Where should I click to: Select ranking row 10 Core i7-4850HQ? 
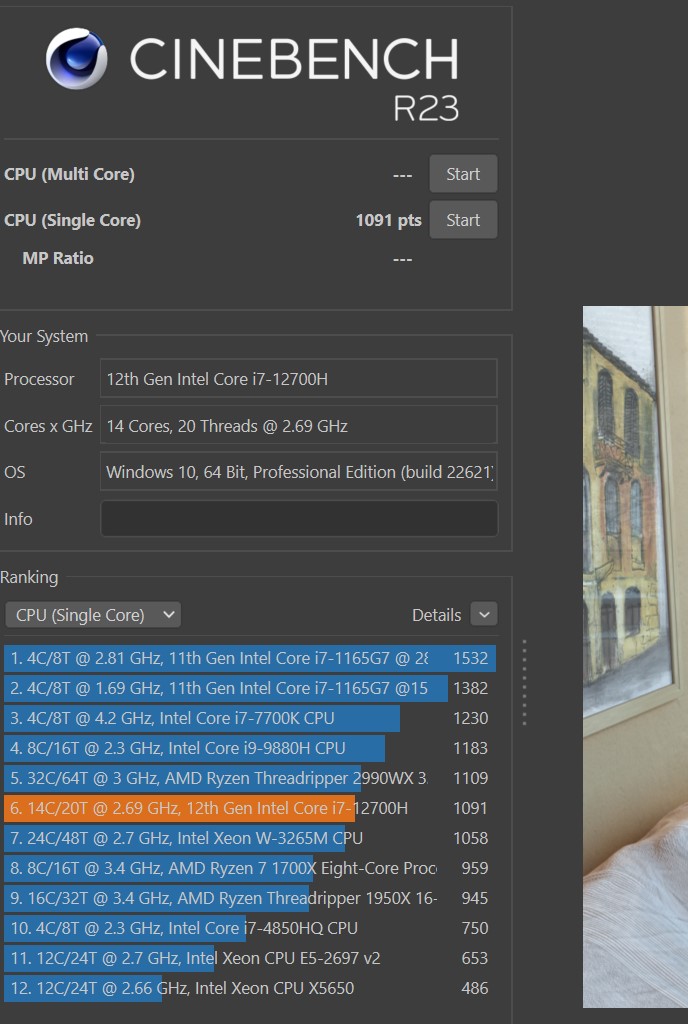(x=250, y=929)
